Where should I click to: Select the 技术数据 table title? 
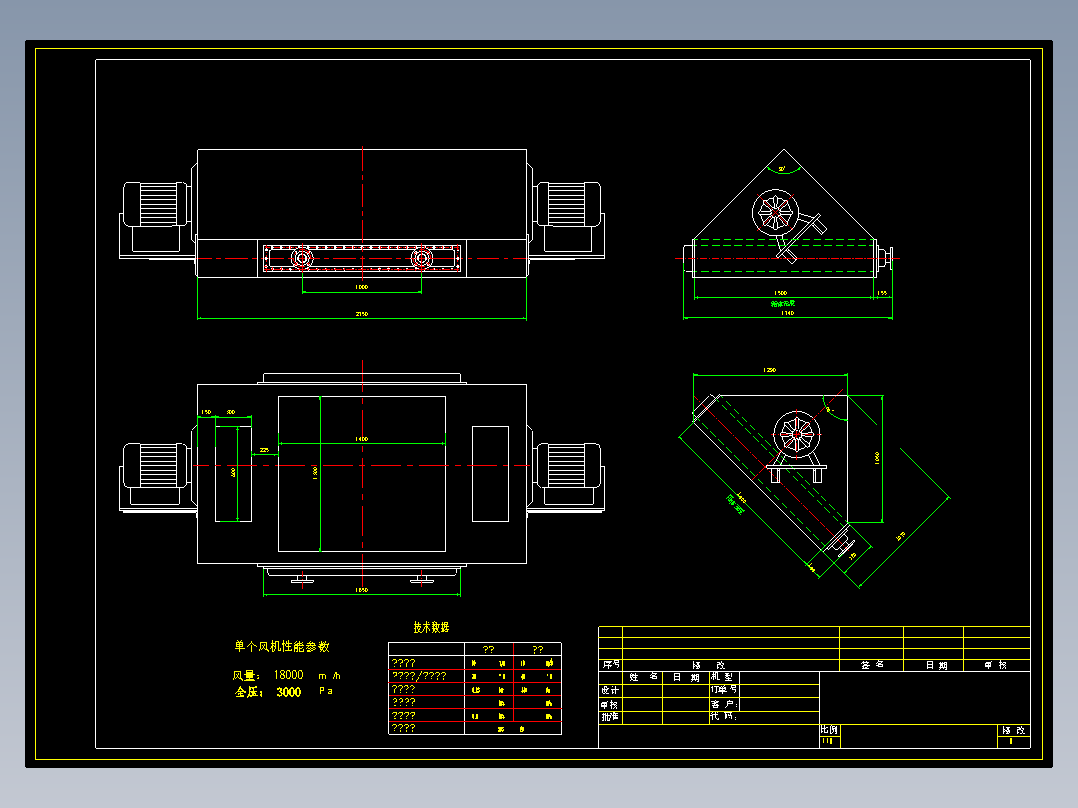tap(431, 627)
